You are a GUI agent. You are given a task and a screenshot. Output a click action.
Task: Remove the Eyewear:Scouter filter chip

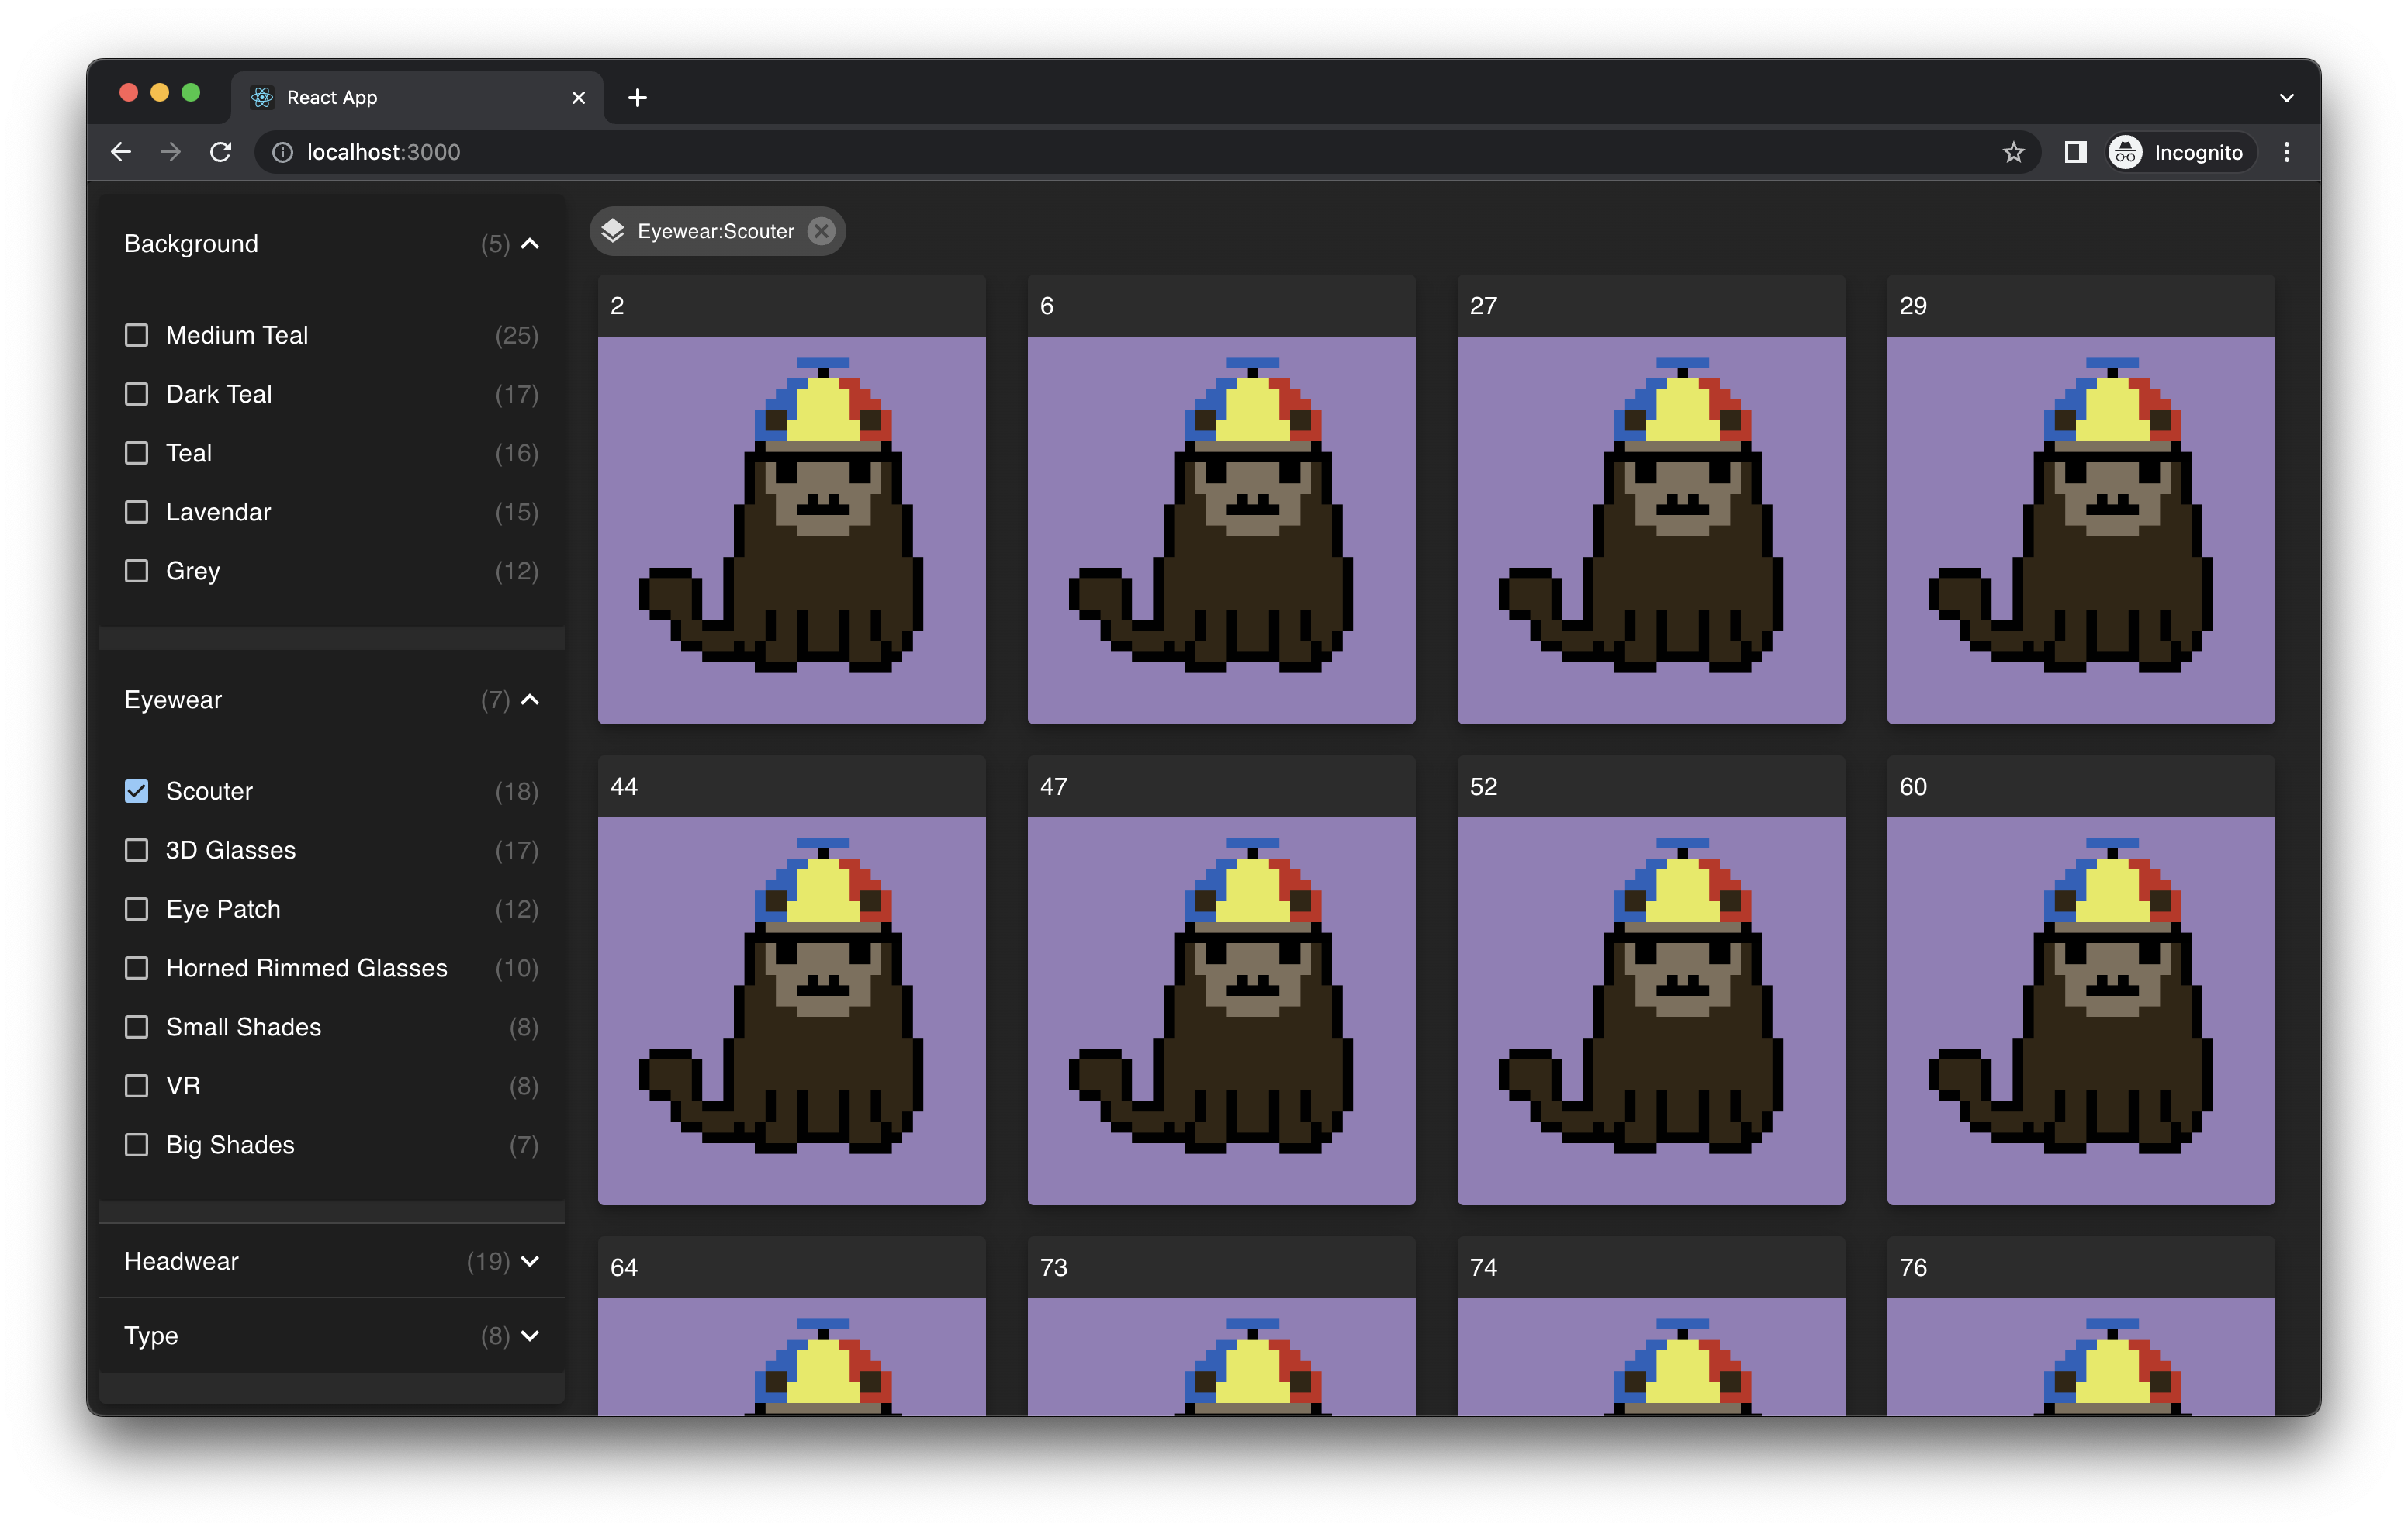(821, 231)
